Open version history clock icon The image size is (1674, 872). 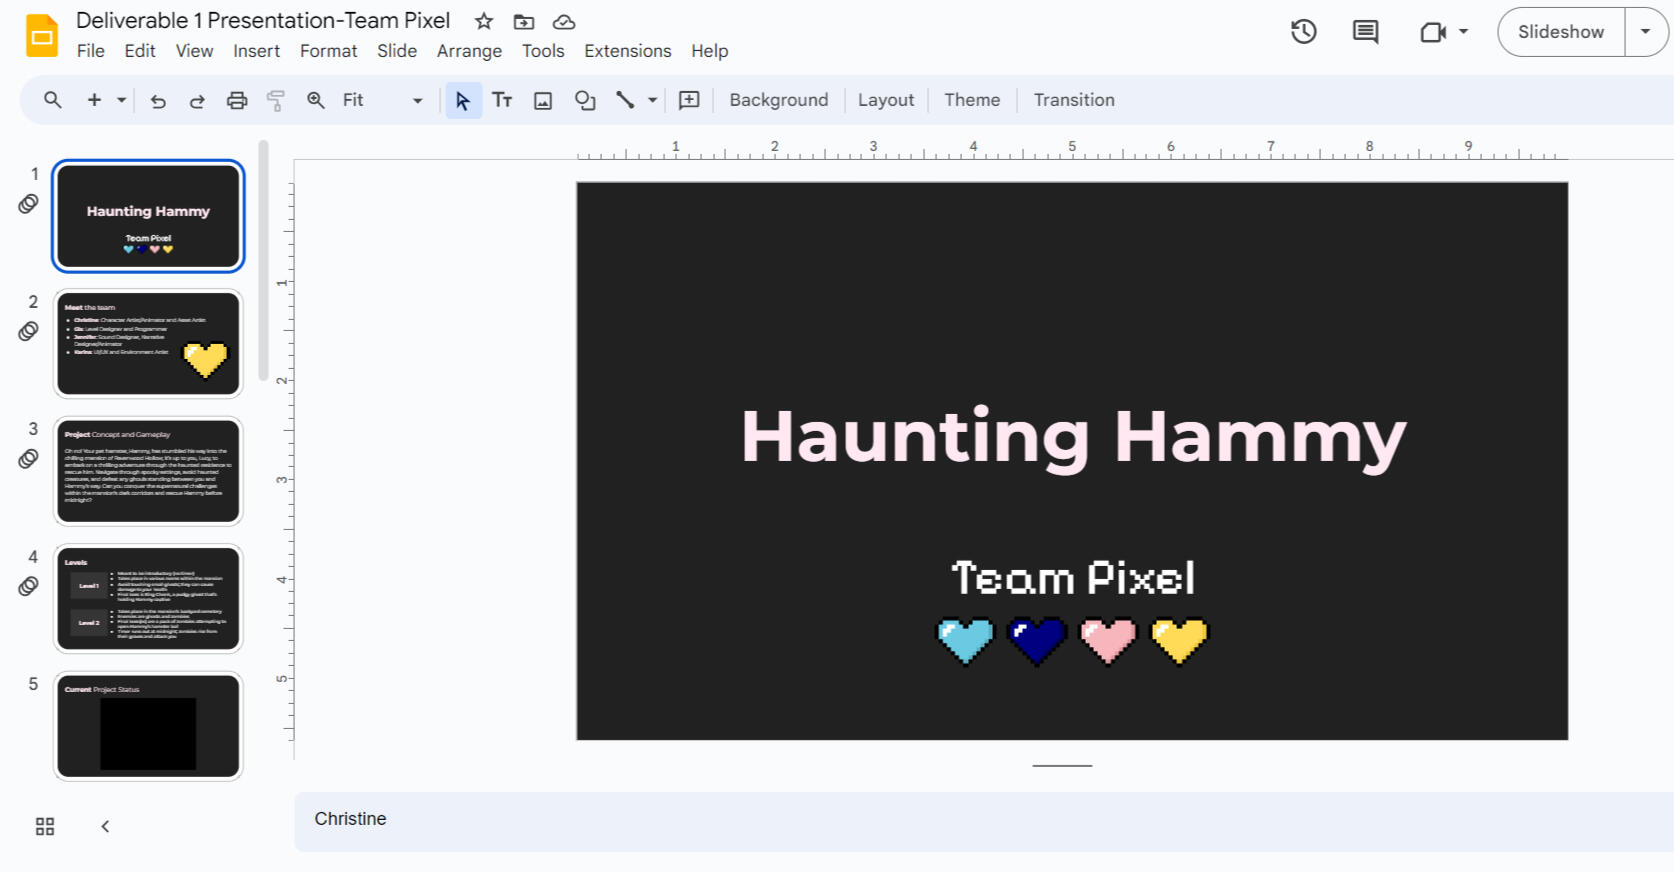pos(1303,32)
